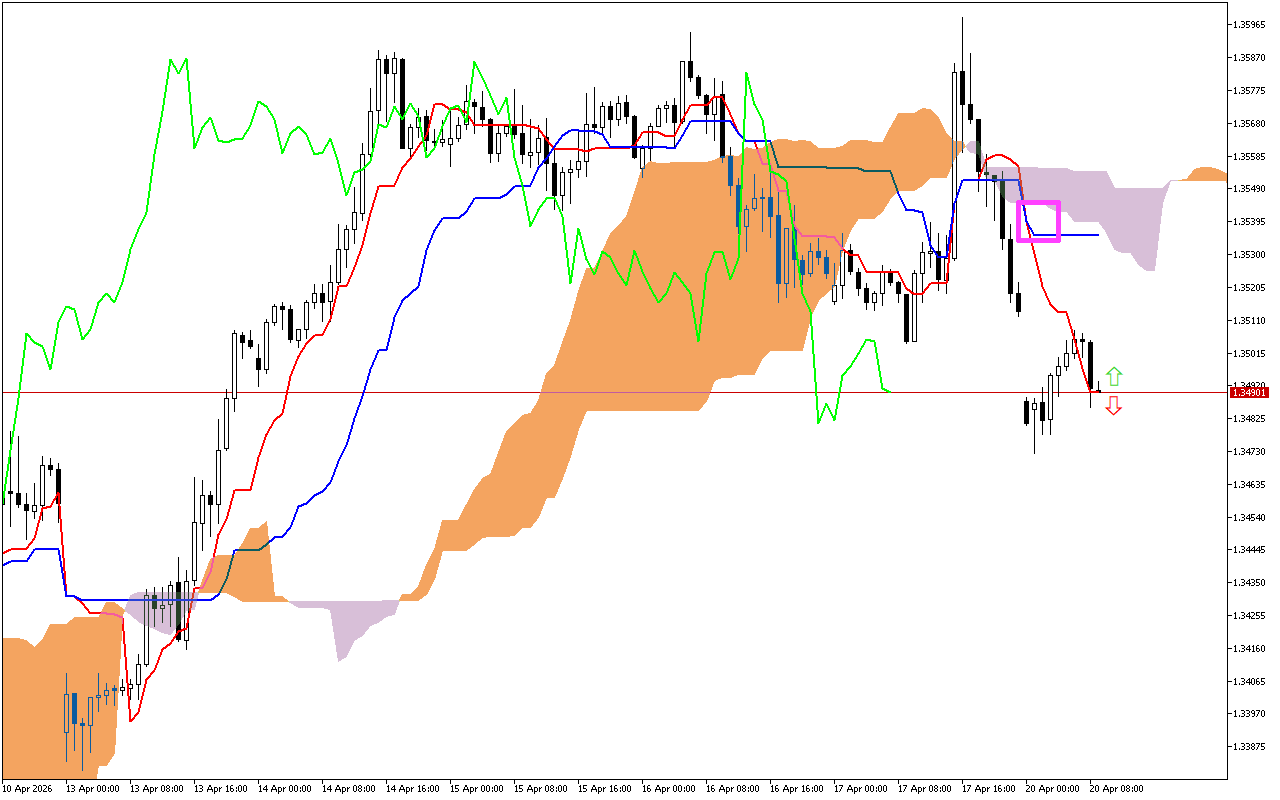Select the last small candle on the chart

coord(1097,390)
